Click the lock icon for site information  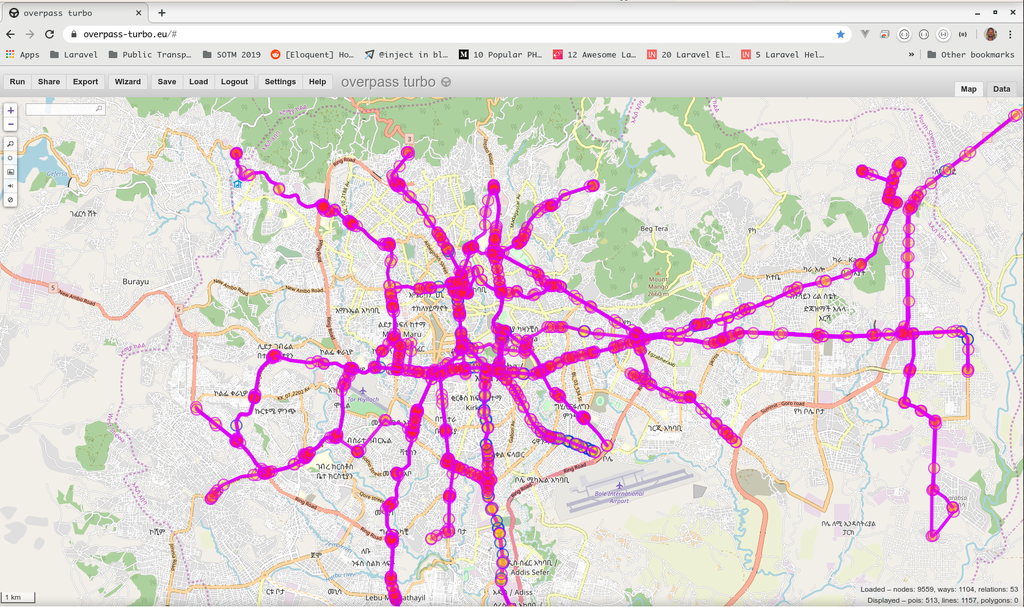tap(74, 34)
